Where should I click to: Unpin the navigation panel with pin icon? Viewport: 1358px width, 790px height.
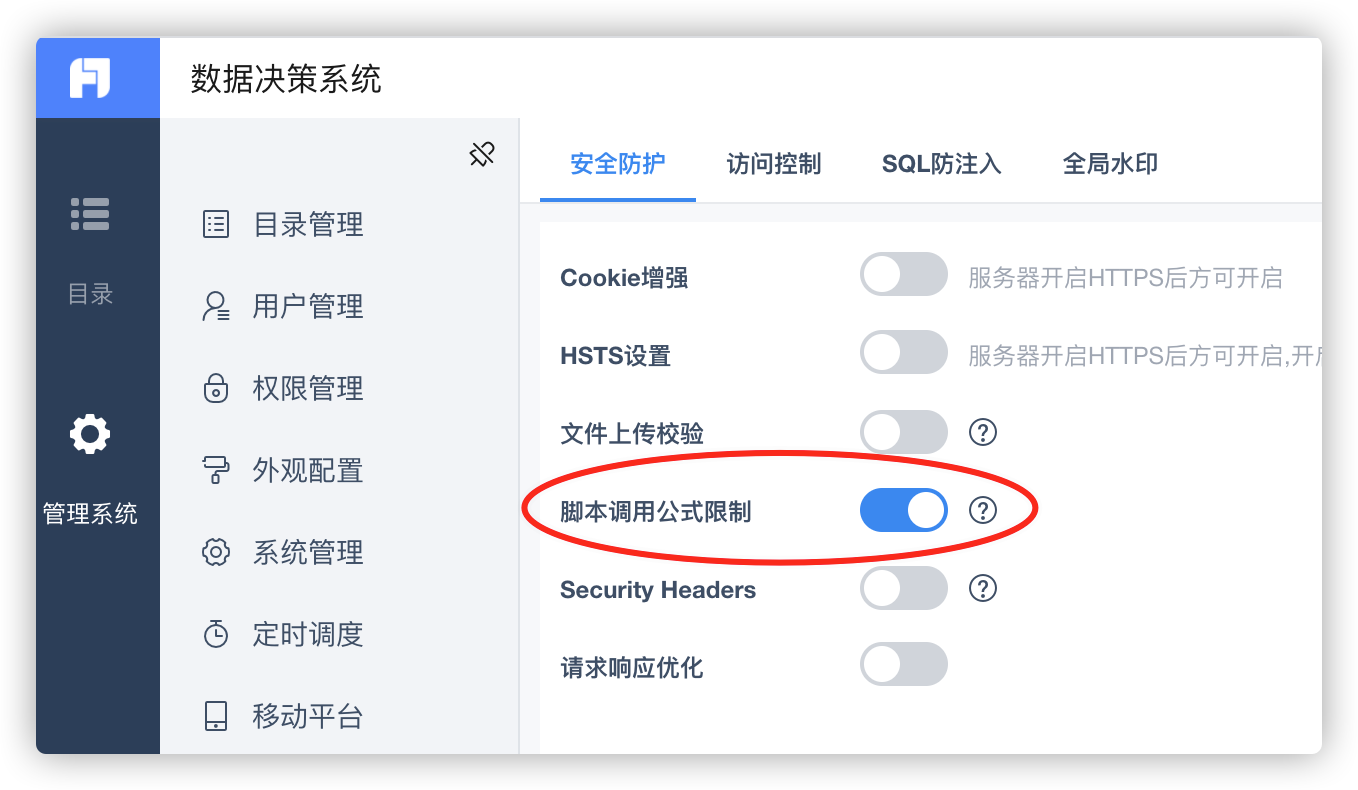coord(482,154)
